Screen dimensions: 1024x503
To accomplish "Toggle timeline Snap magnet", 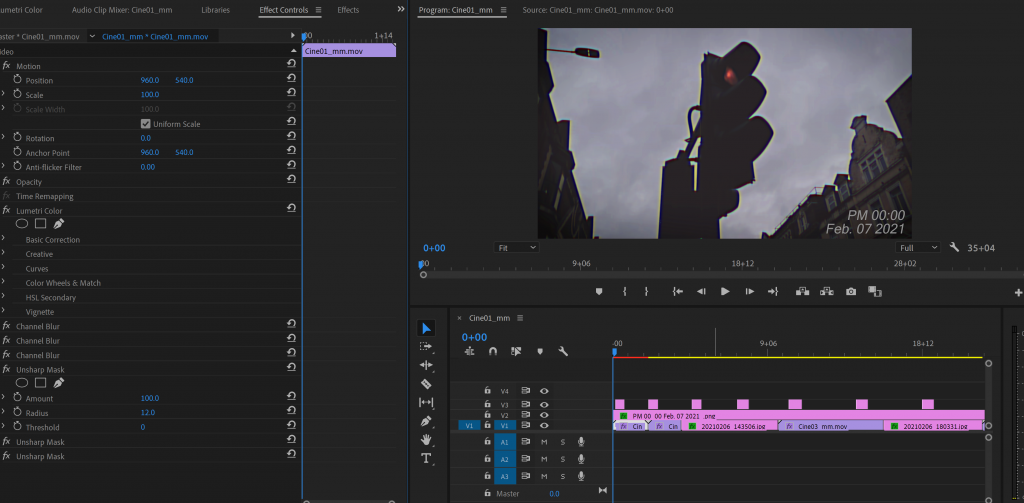I will pos(493,351).
